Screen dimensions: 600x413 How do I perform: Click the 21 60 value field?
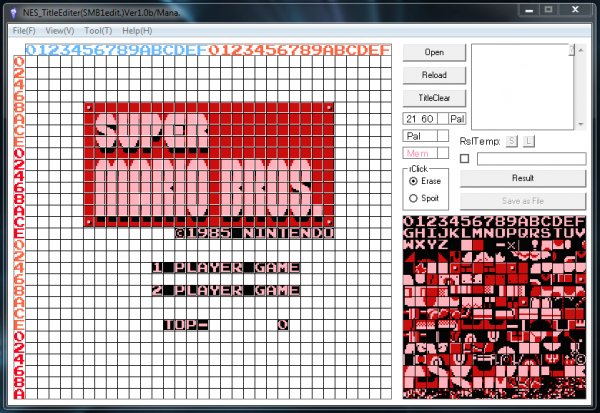420,119
